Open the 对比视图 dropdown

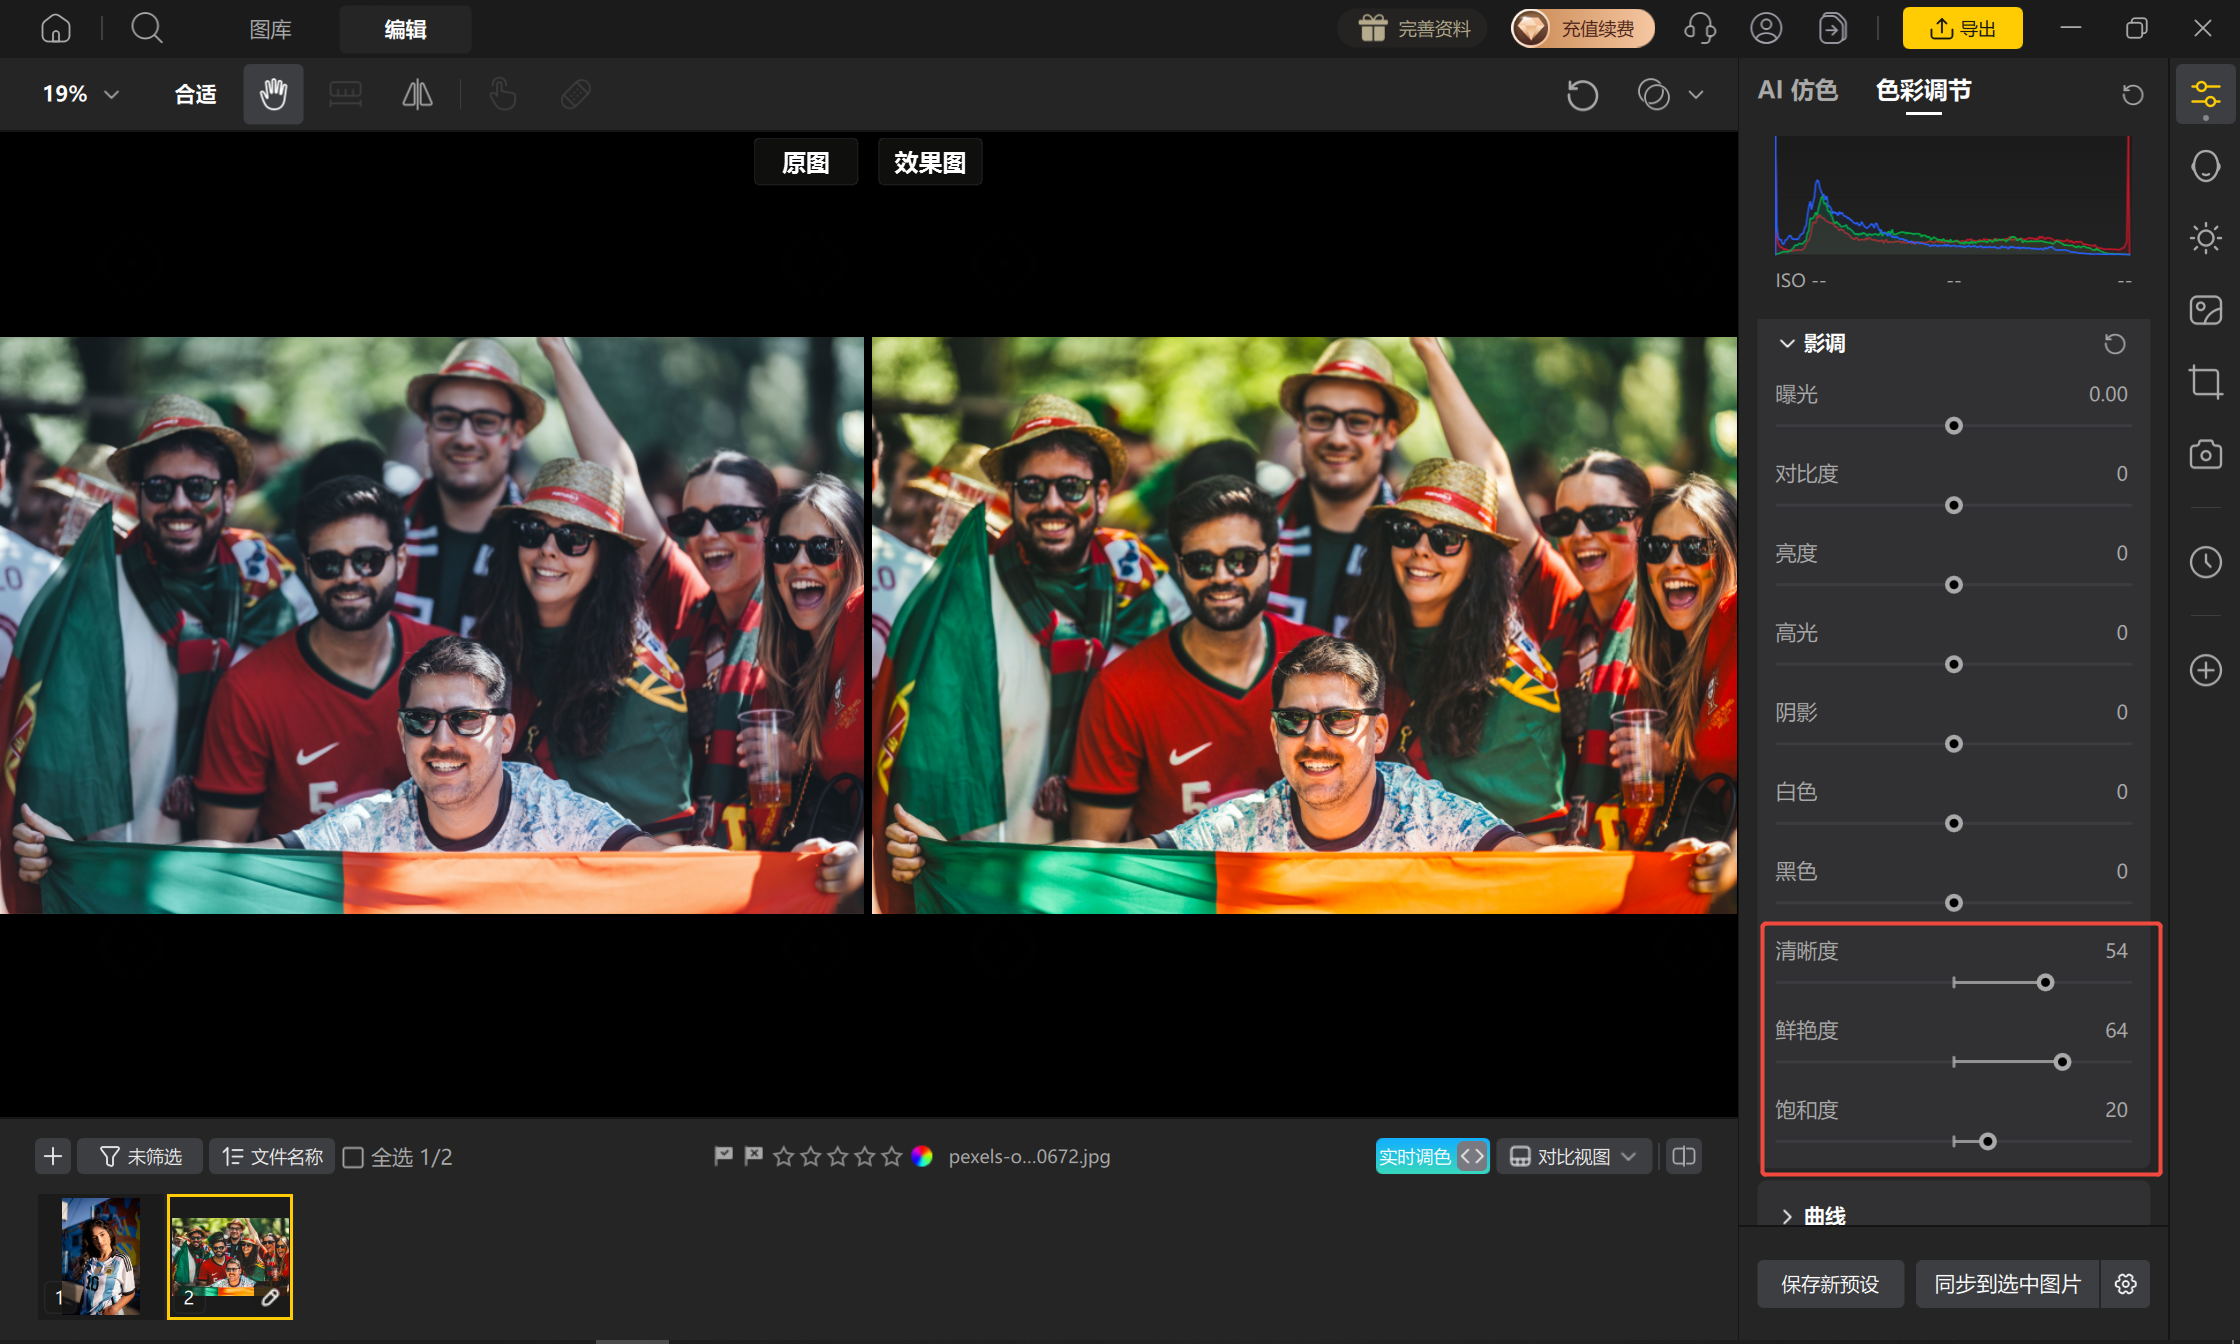click(1573, 1156)
